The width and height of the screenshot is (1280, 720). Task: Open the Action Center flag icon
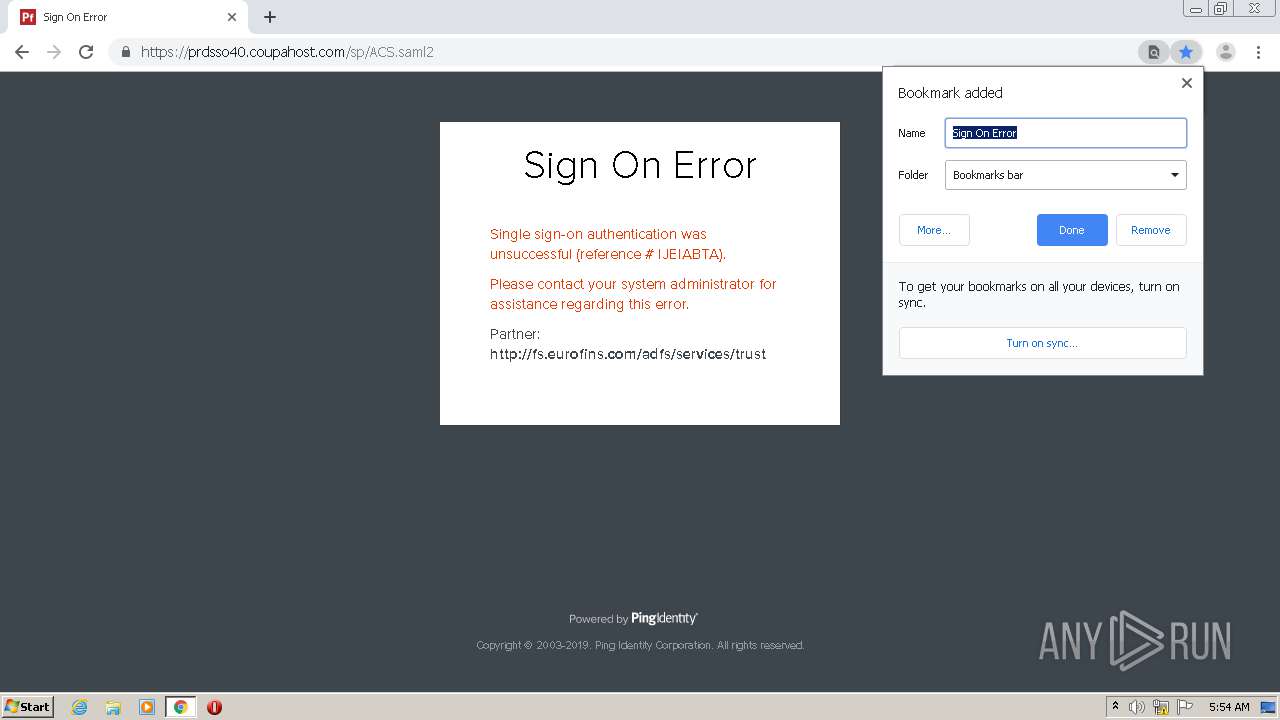(x=1185, y=707)
